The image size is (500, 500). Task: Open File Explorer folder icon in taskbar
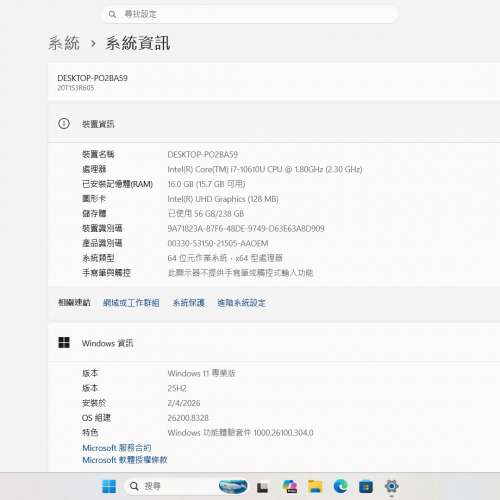[x=315, y=486]
